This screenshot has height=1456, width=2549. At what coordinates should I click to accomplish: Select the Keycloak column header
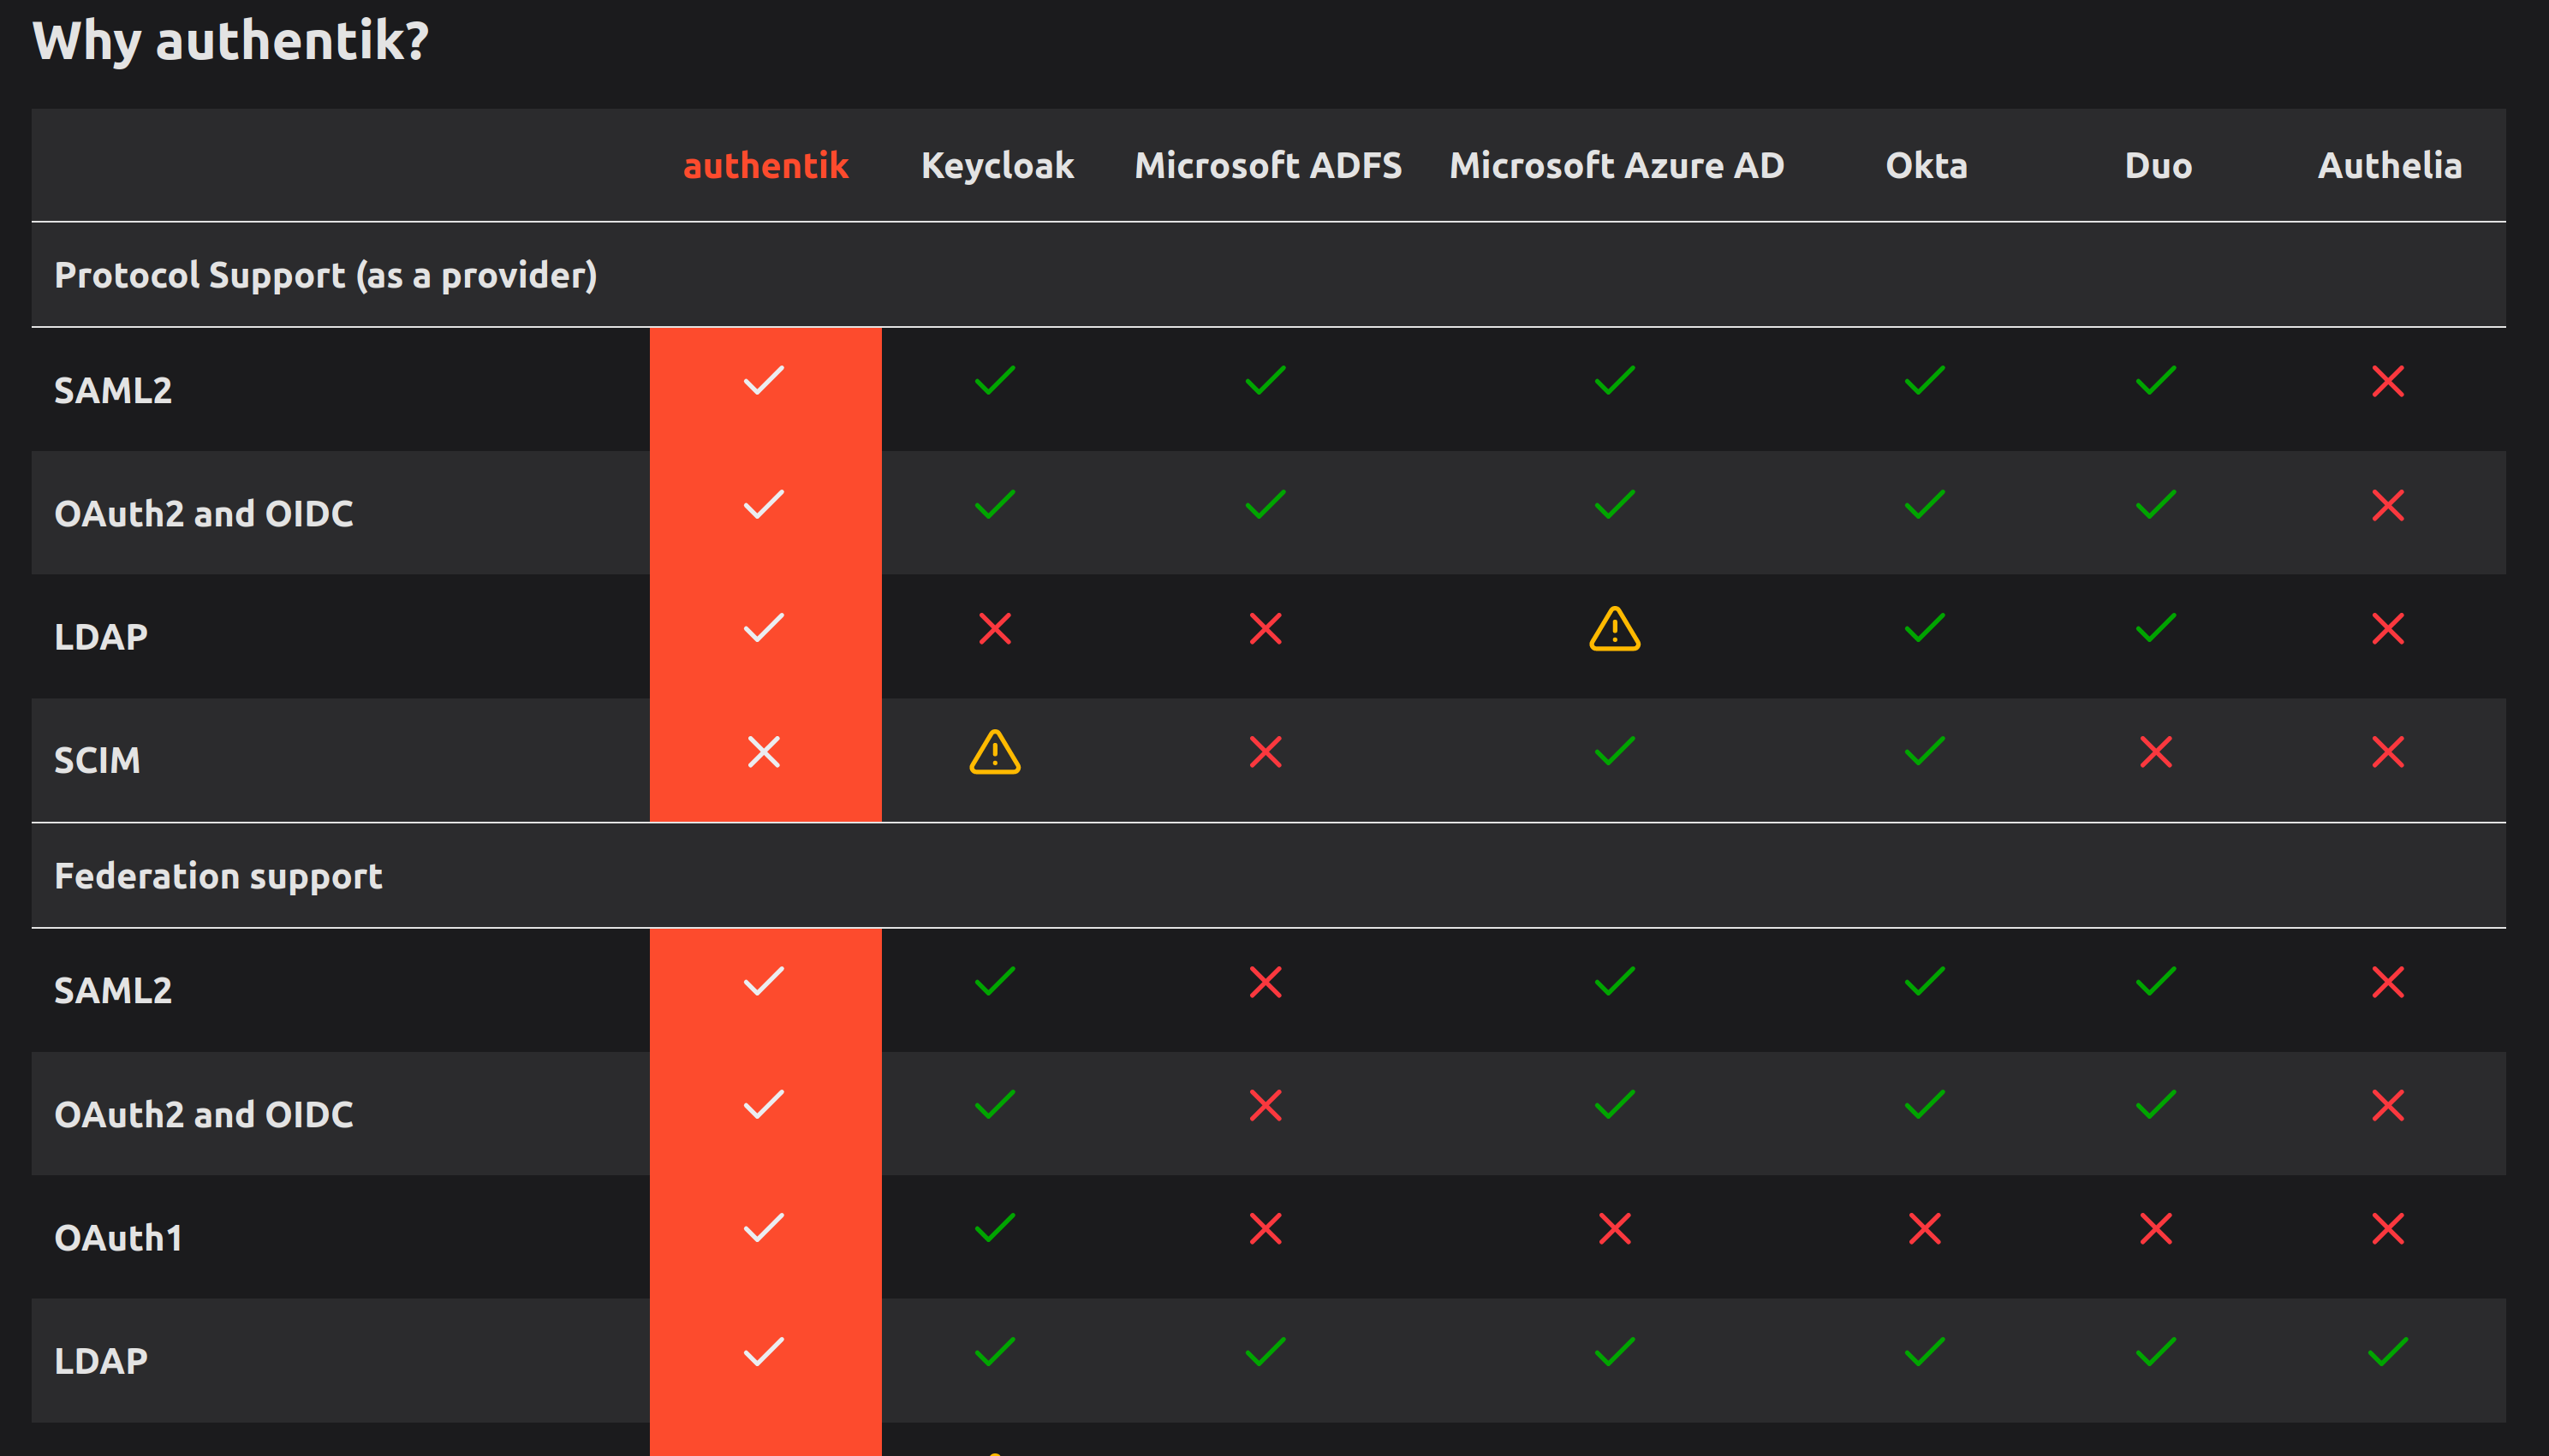pos(997,165)
